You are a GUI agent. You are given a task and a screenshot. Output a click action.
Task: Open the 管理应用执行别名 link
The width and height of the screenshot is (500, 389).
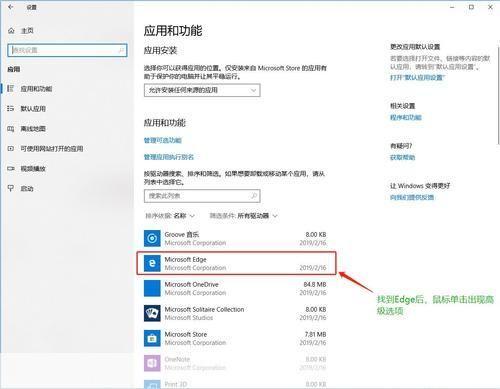pos(169,157)
